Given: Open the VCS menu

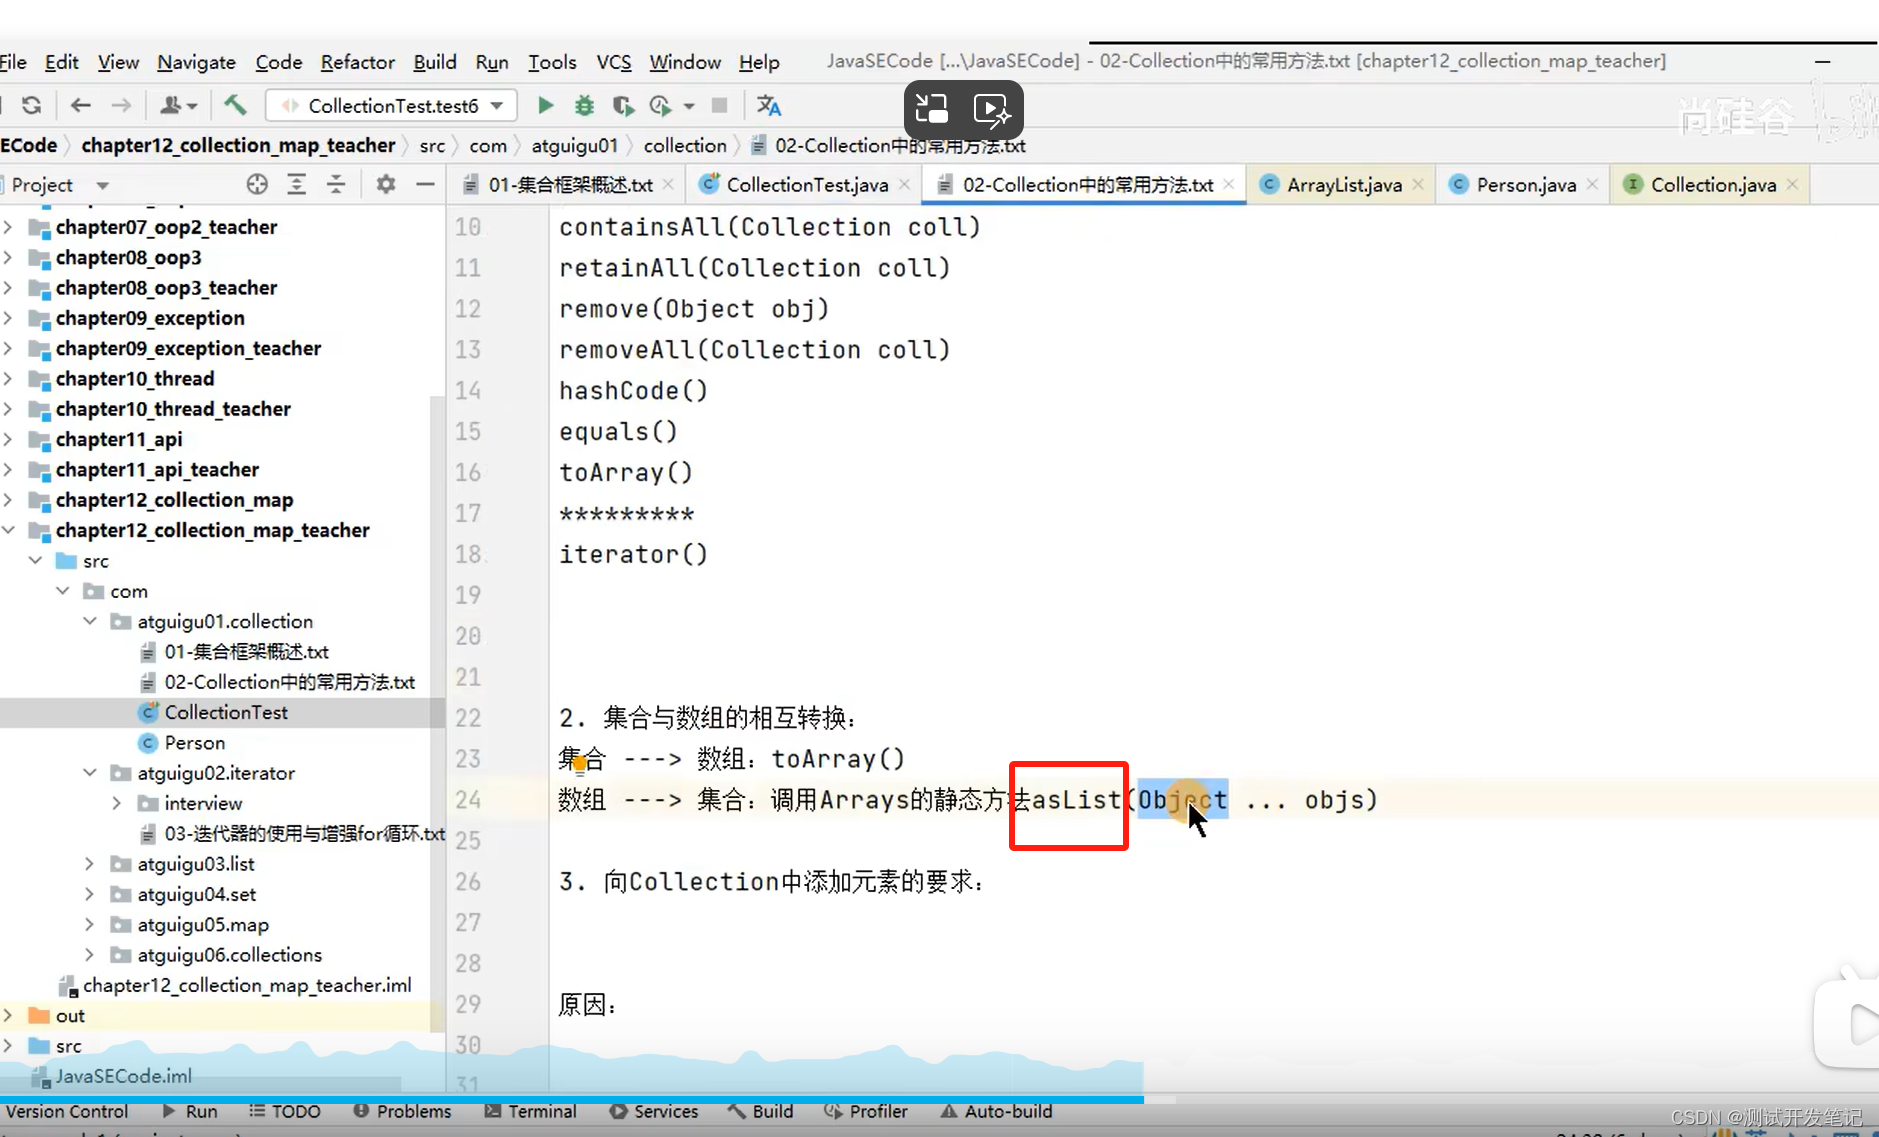Looking at the screenshot, I should point(614,62).
